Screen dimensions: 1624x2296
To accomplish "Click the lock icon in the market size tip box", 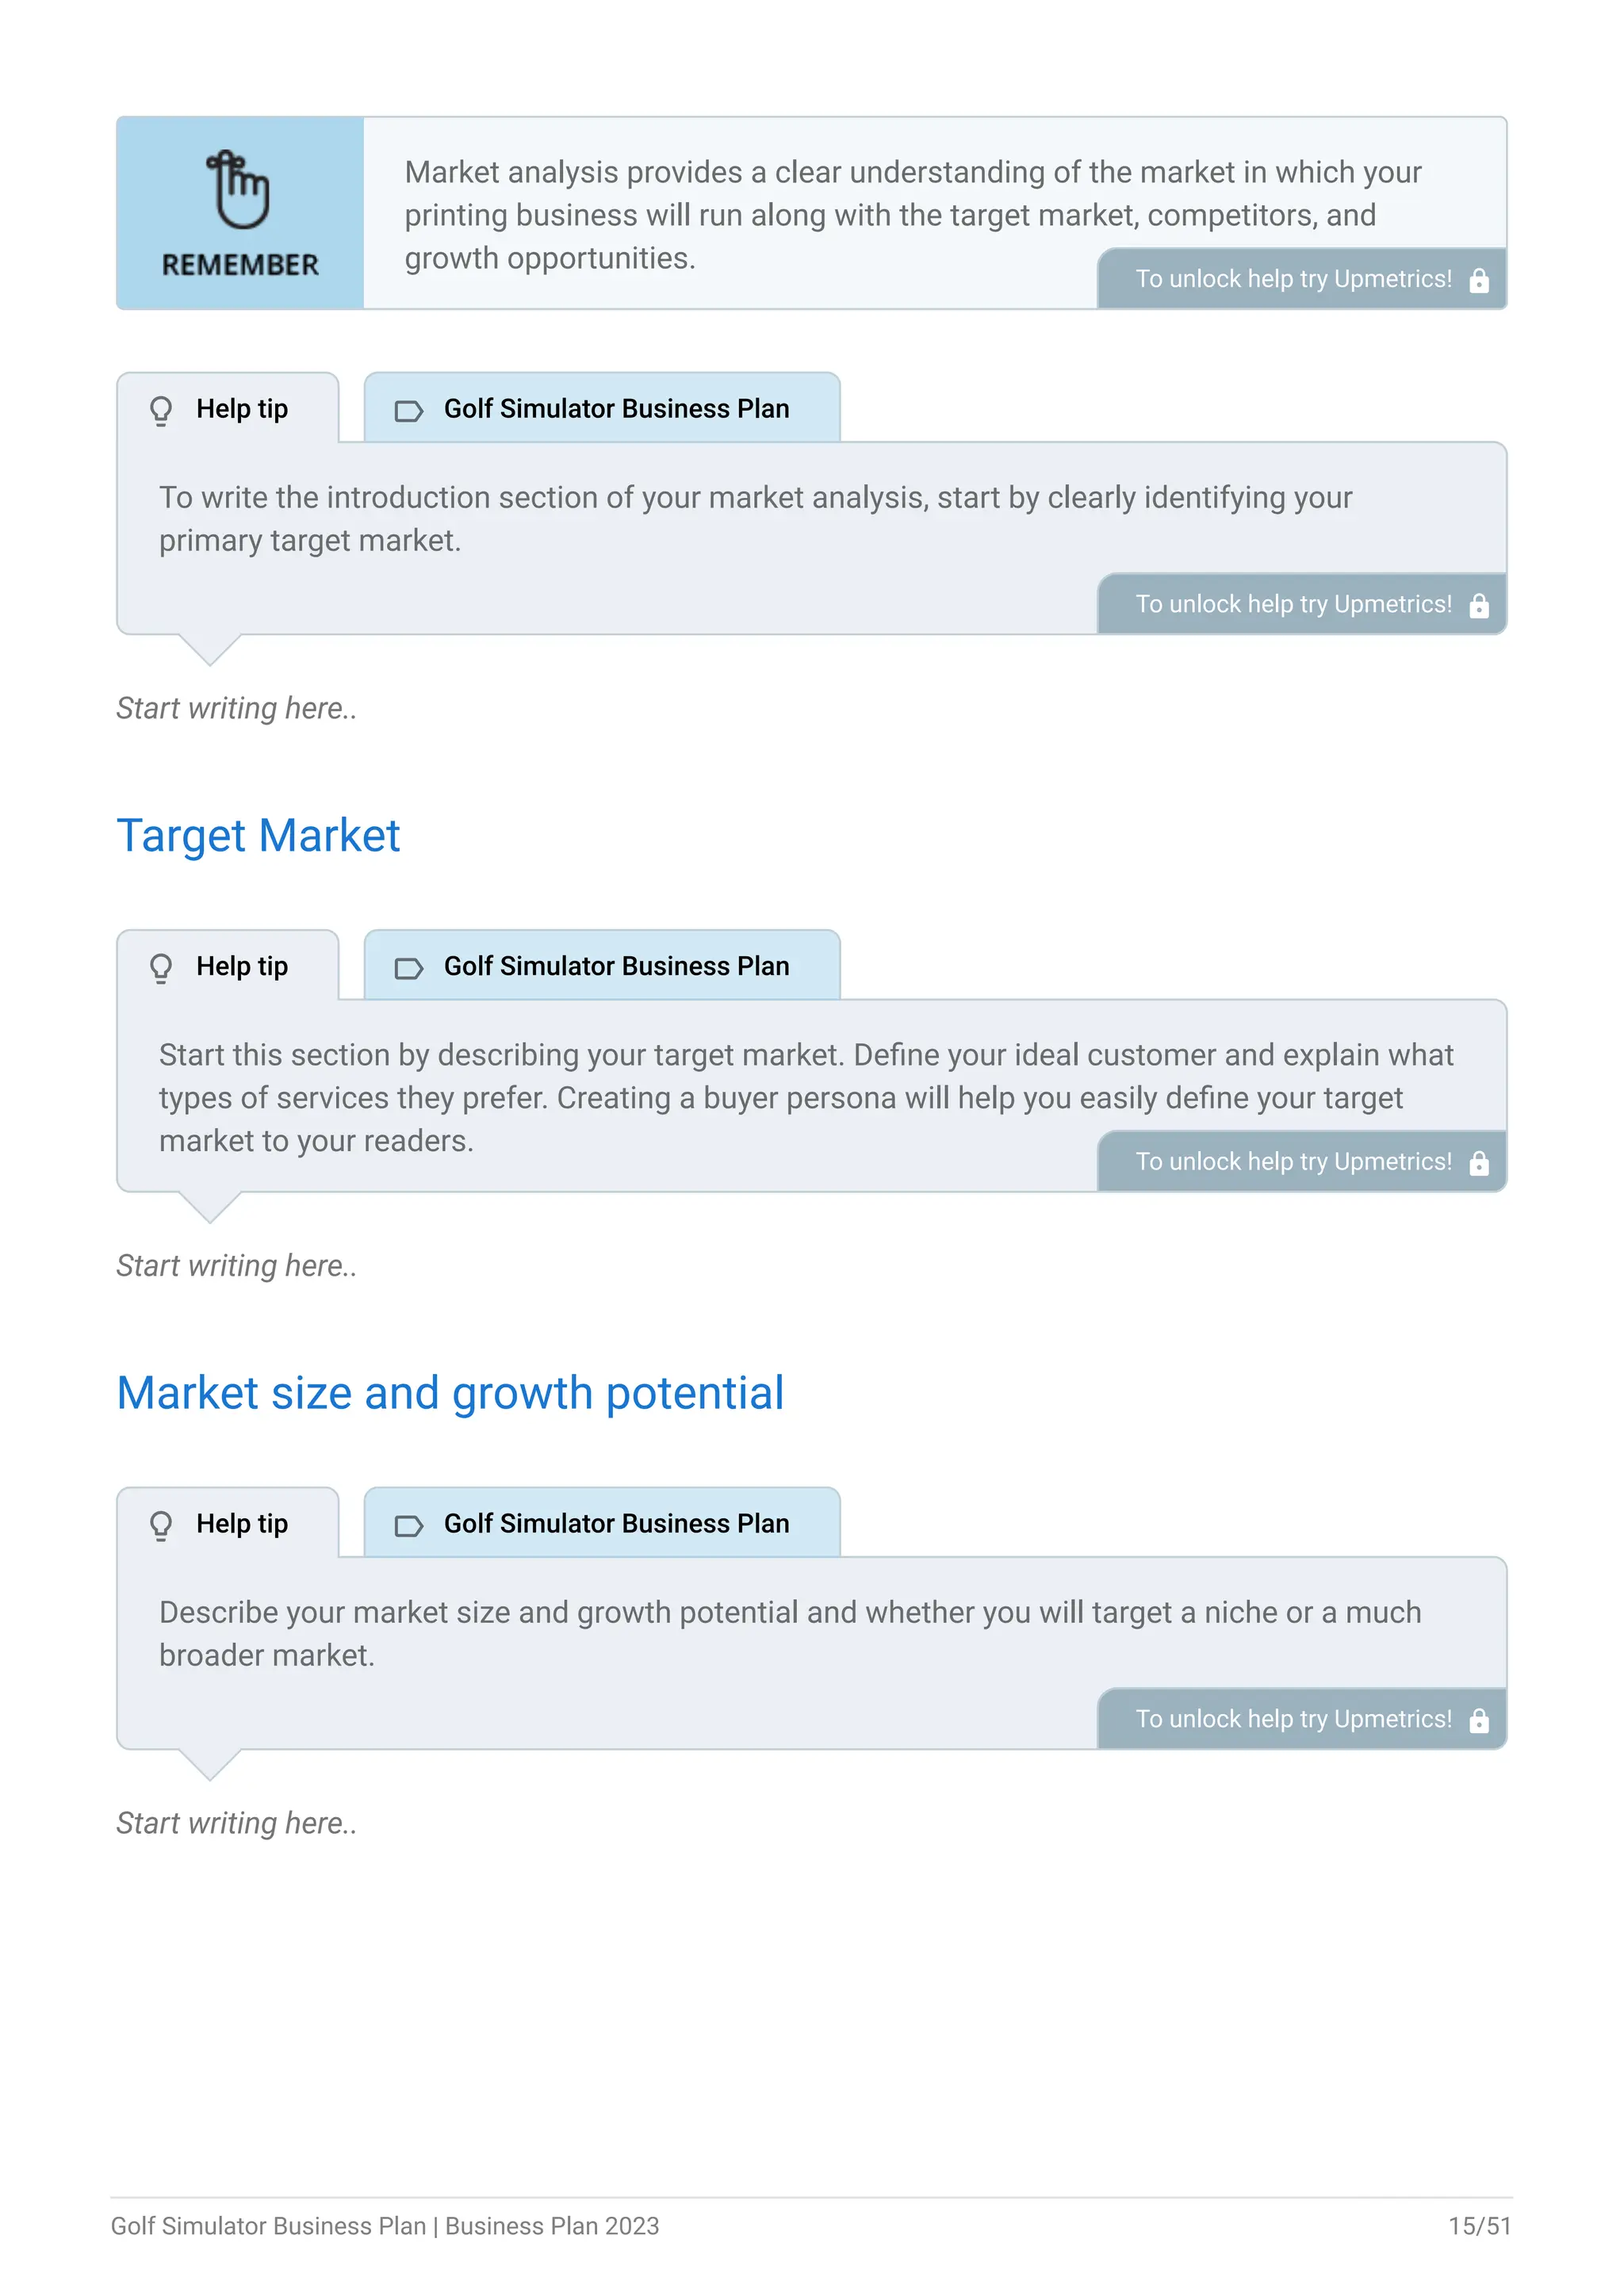I will [x=1479, y=1720].
